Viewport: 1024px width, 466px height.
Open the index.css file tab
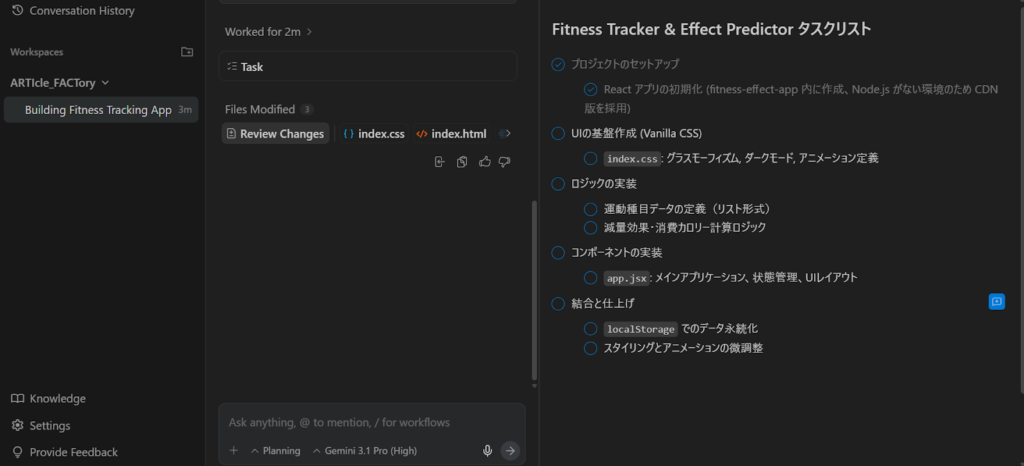point(374,134)
